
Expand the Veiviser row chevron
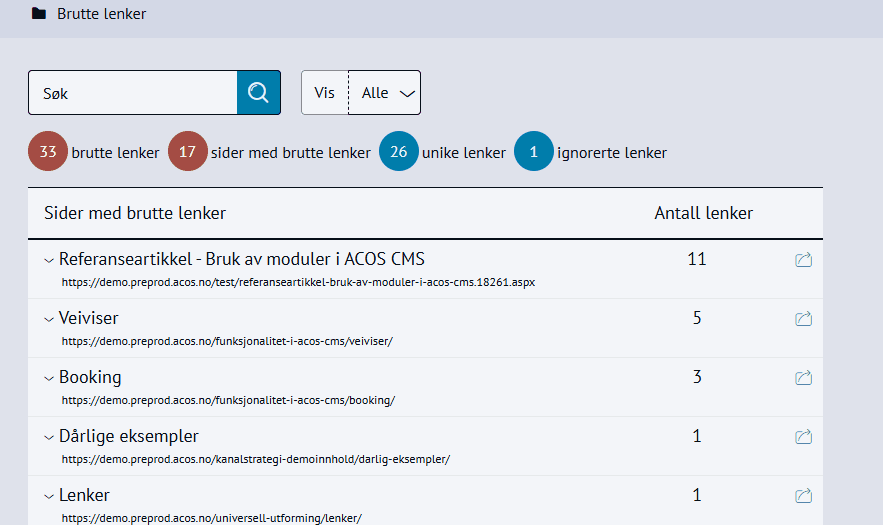click(49, 319)
